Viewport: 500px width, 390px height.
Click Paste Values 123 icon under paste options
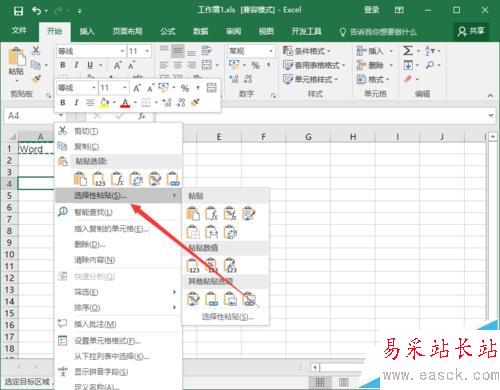[99, 179]
